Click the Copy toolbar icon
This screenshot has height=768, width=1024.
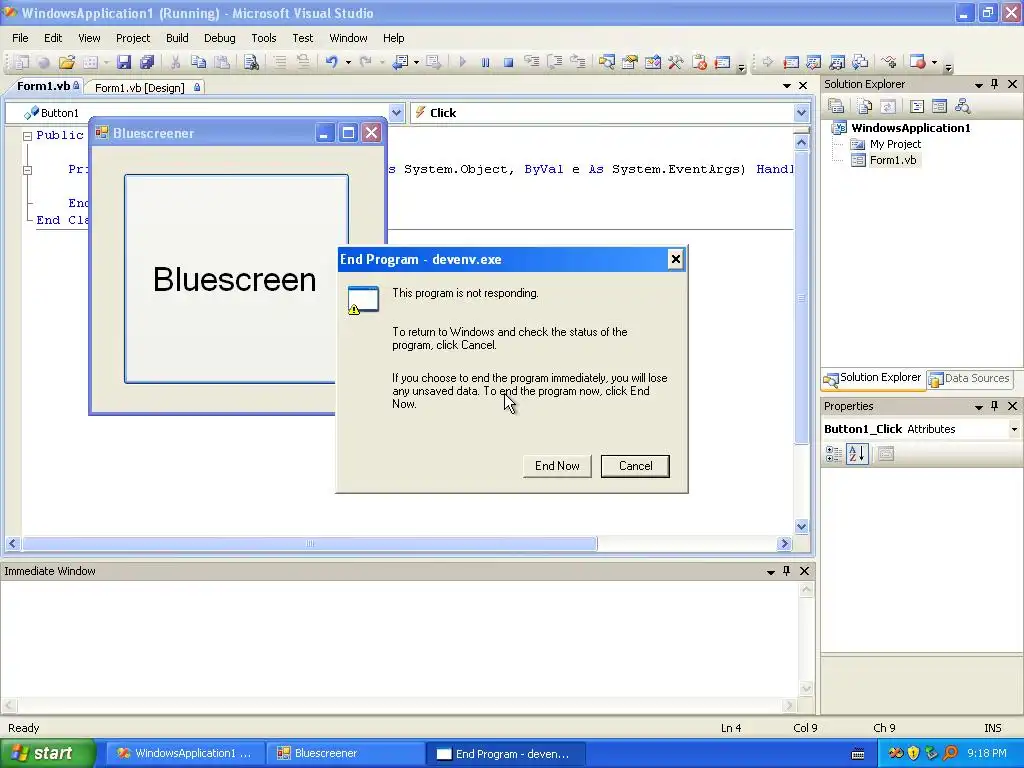(199, 62)
